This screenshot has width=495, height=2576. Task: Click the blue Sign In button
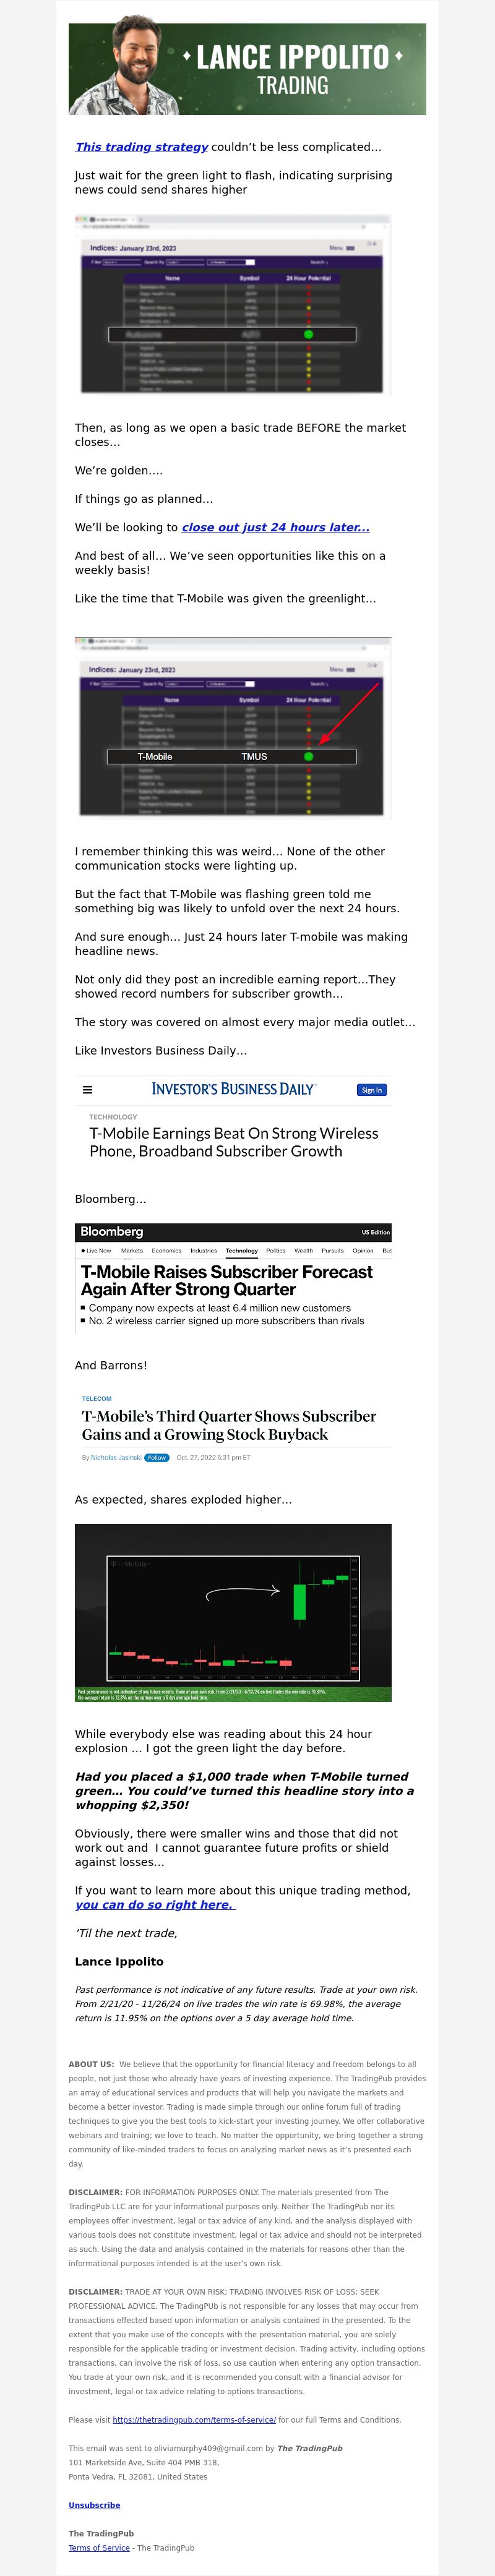click(x=372, y=1090)
